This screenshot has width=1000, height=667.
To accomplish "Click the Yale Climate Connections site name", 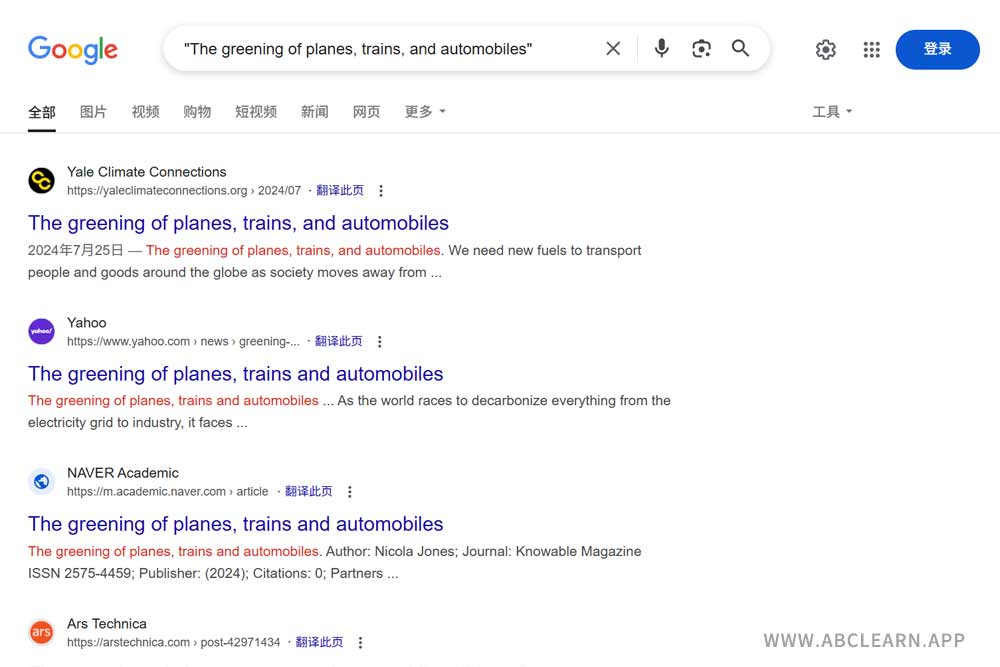I will [147, 172].
